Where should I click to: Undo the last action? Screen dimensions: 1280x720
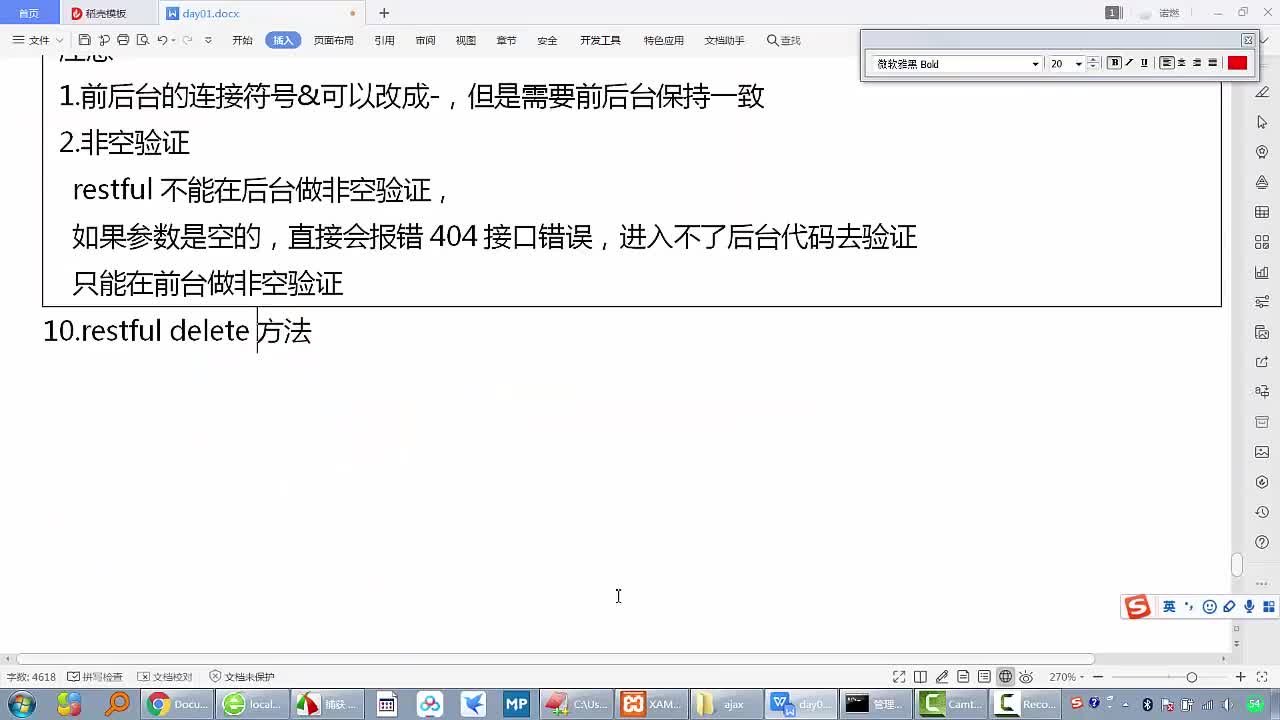(x=162, y=40)
